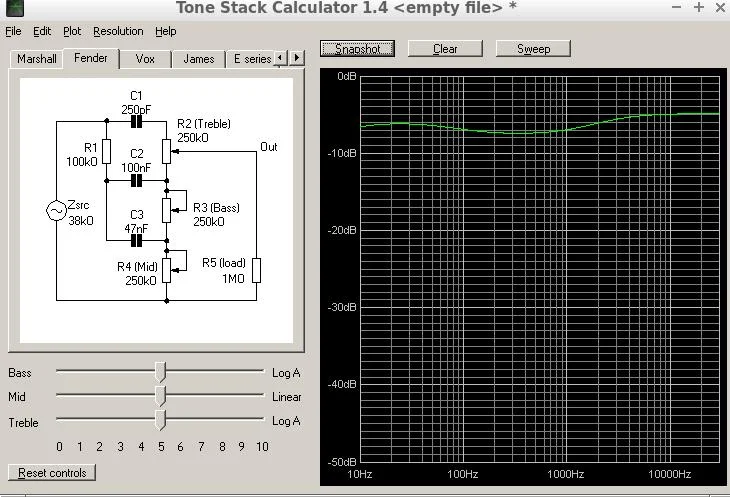Open the Resolution menu
Image resolution: width=730 pixels, height=497 pixels.
pos(118,31)
